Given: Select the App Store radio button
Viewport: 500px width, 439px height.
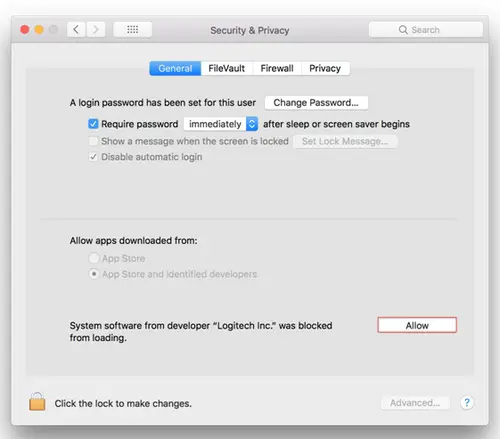Looking at the screenshot, I should point(94,258).
